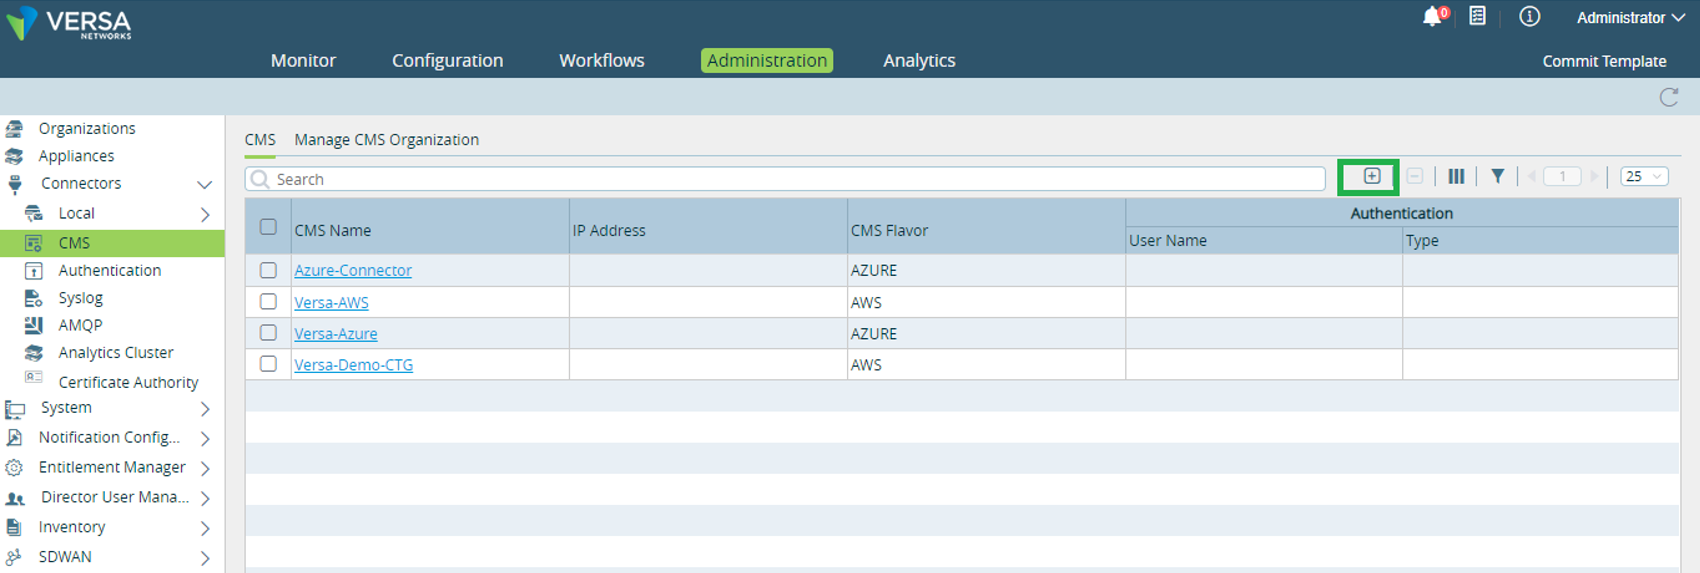Open the Workflows menu
Viewport: 1700px width, 573px height.
(602, 60)
